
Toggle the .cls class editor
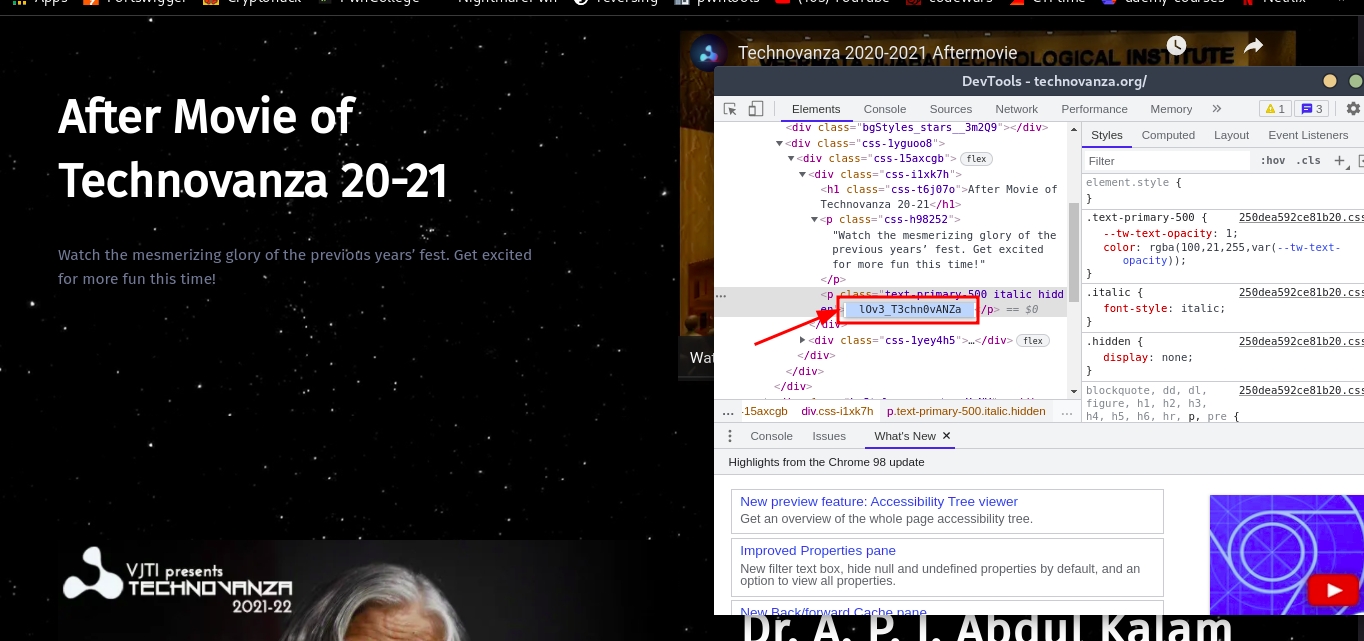tap(1308, 161)
